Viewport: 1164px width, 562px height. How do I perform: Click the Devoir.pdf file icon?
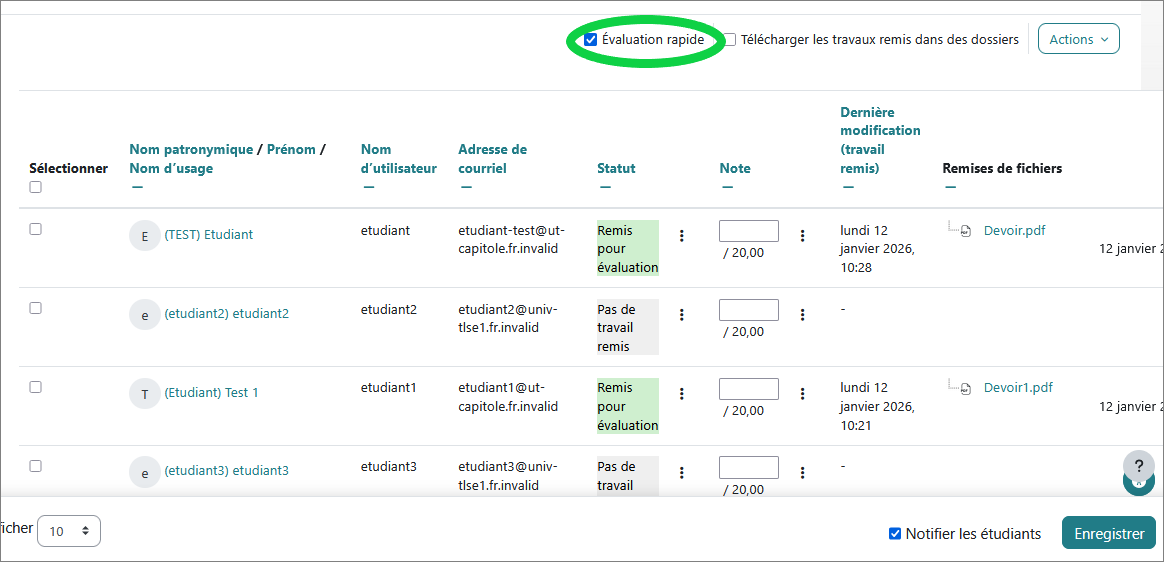pyautogui.click(x=965, y=231)
